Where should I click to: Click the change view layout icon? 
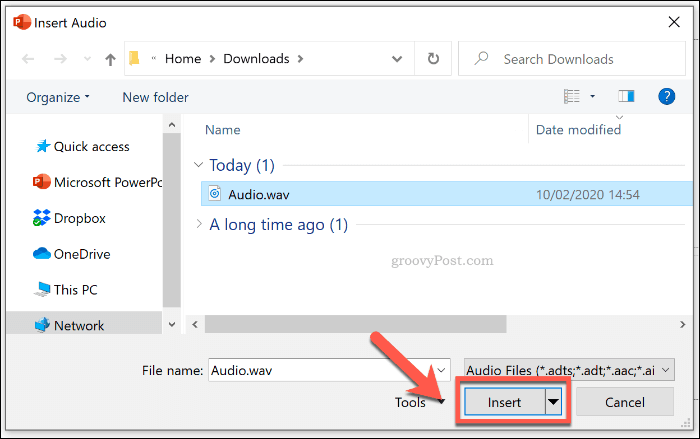point(572,96)
